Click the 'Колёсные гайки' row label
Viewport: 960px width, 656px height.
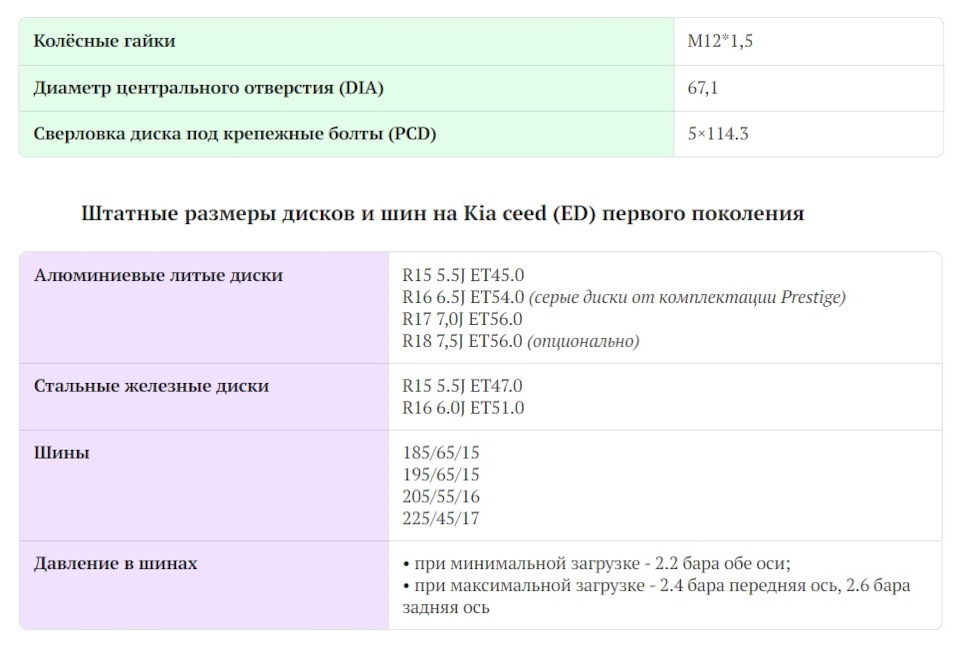(x=104, y=41)
